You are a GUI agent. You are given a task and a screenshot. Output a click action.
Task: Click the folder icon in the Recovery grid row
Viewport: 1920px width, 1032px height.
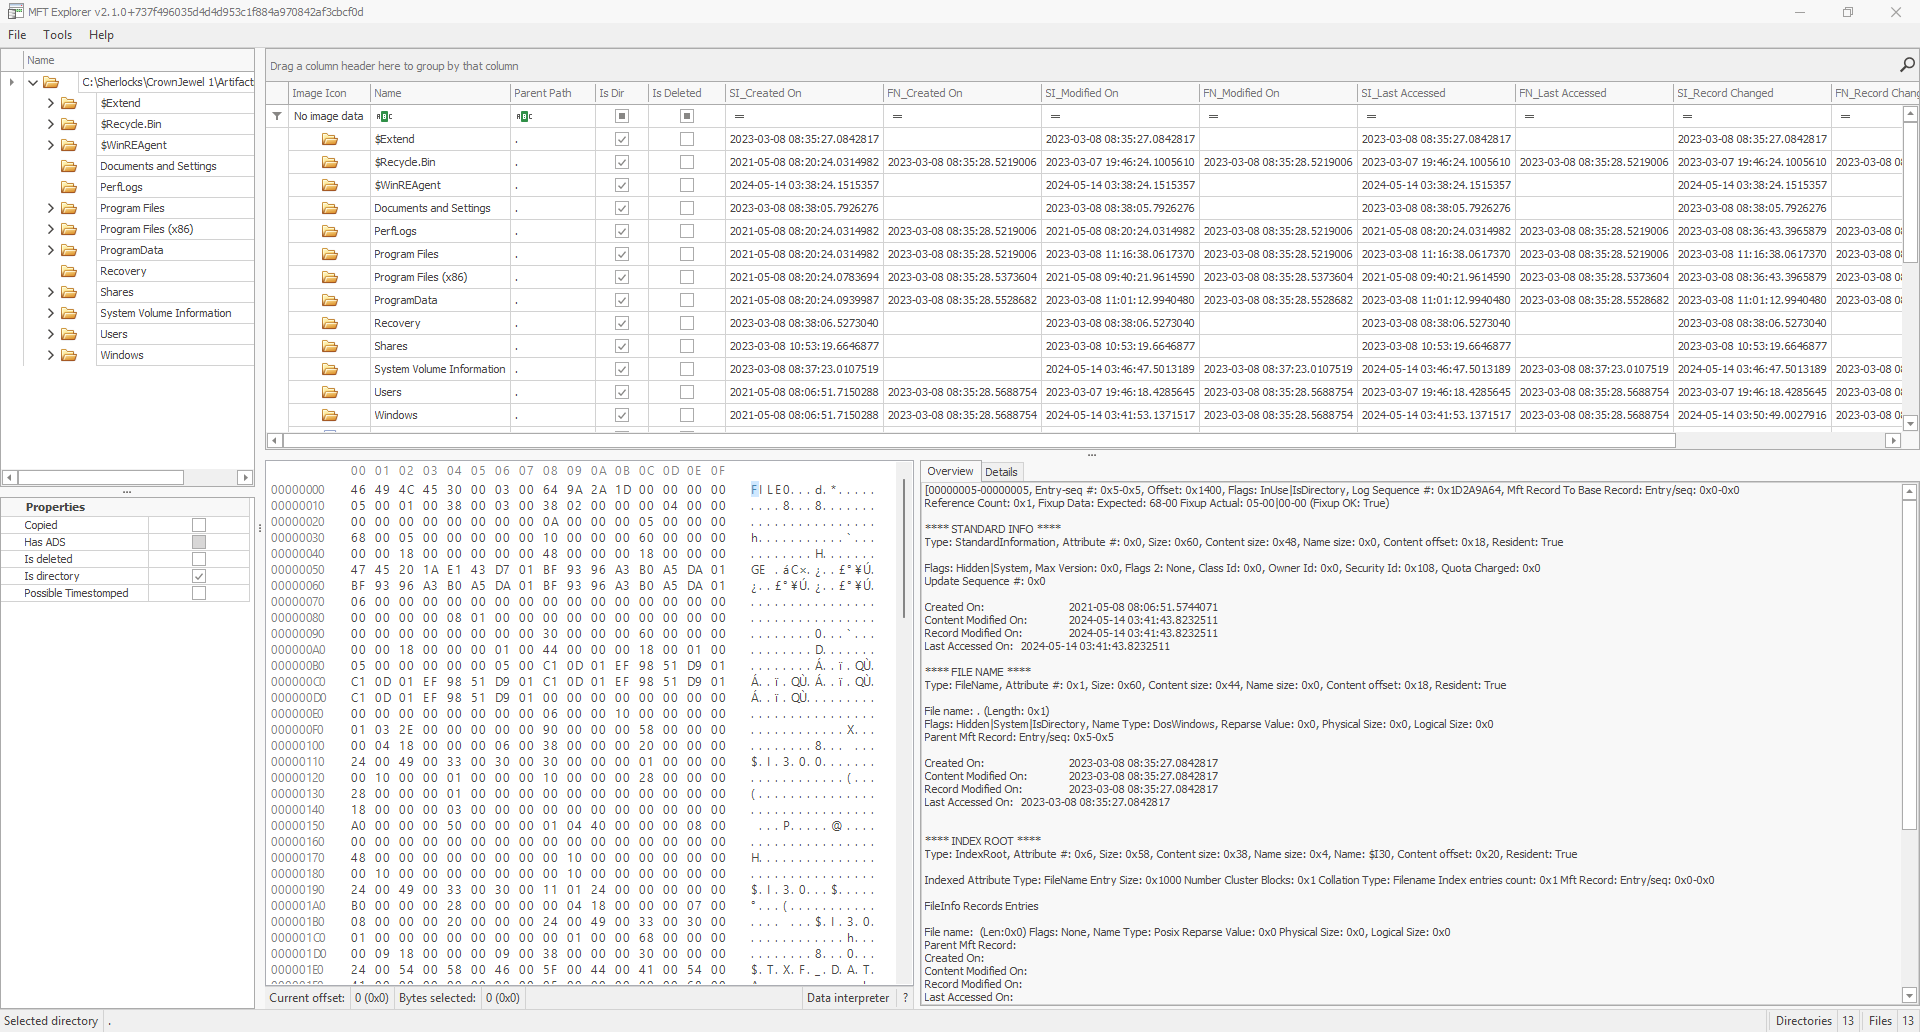pos(329,323)
